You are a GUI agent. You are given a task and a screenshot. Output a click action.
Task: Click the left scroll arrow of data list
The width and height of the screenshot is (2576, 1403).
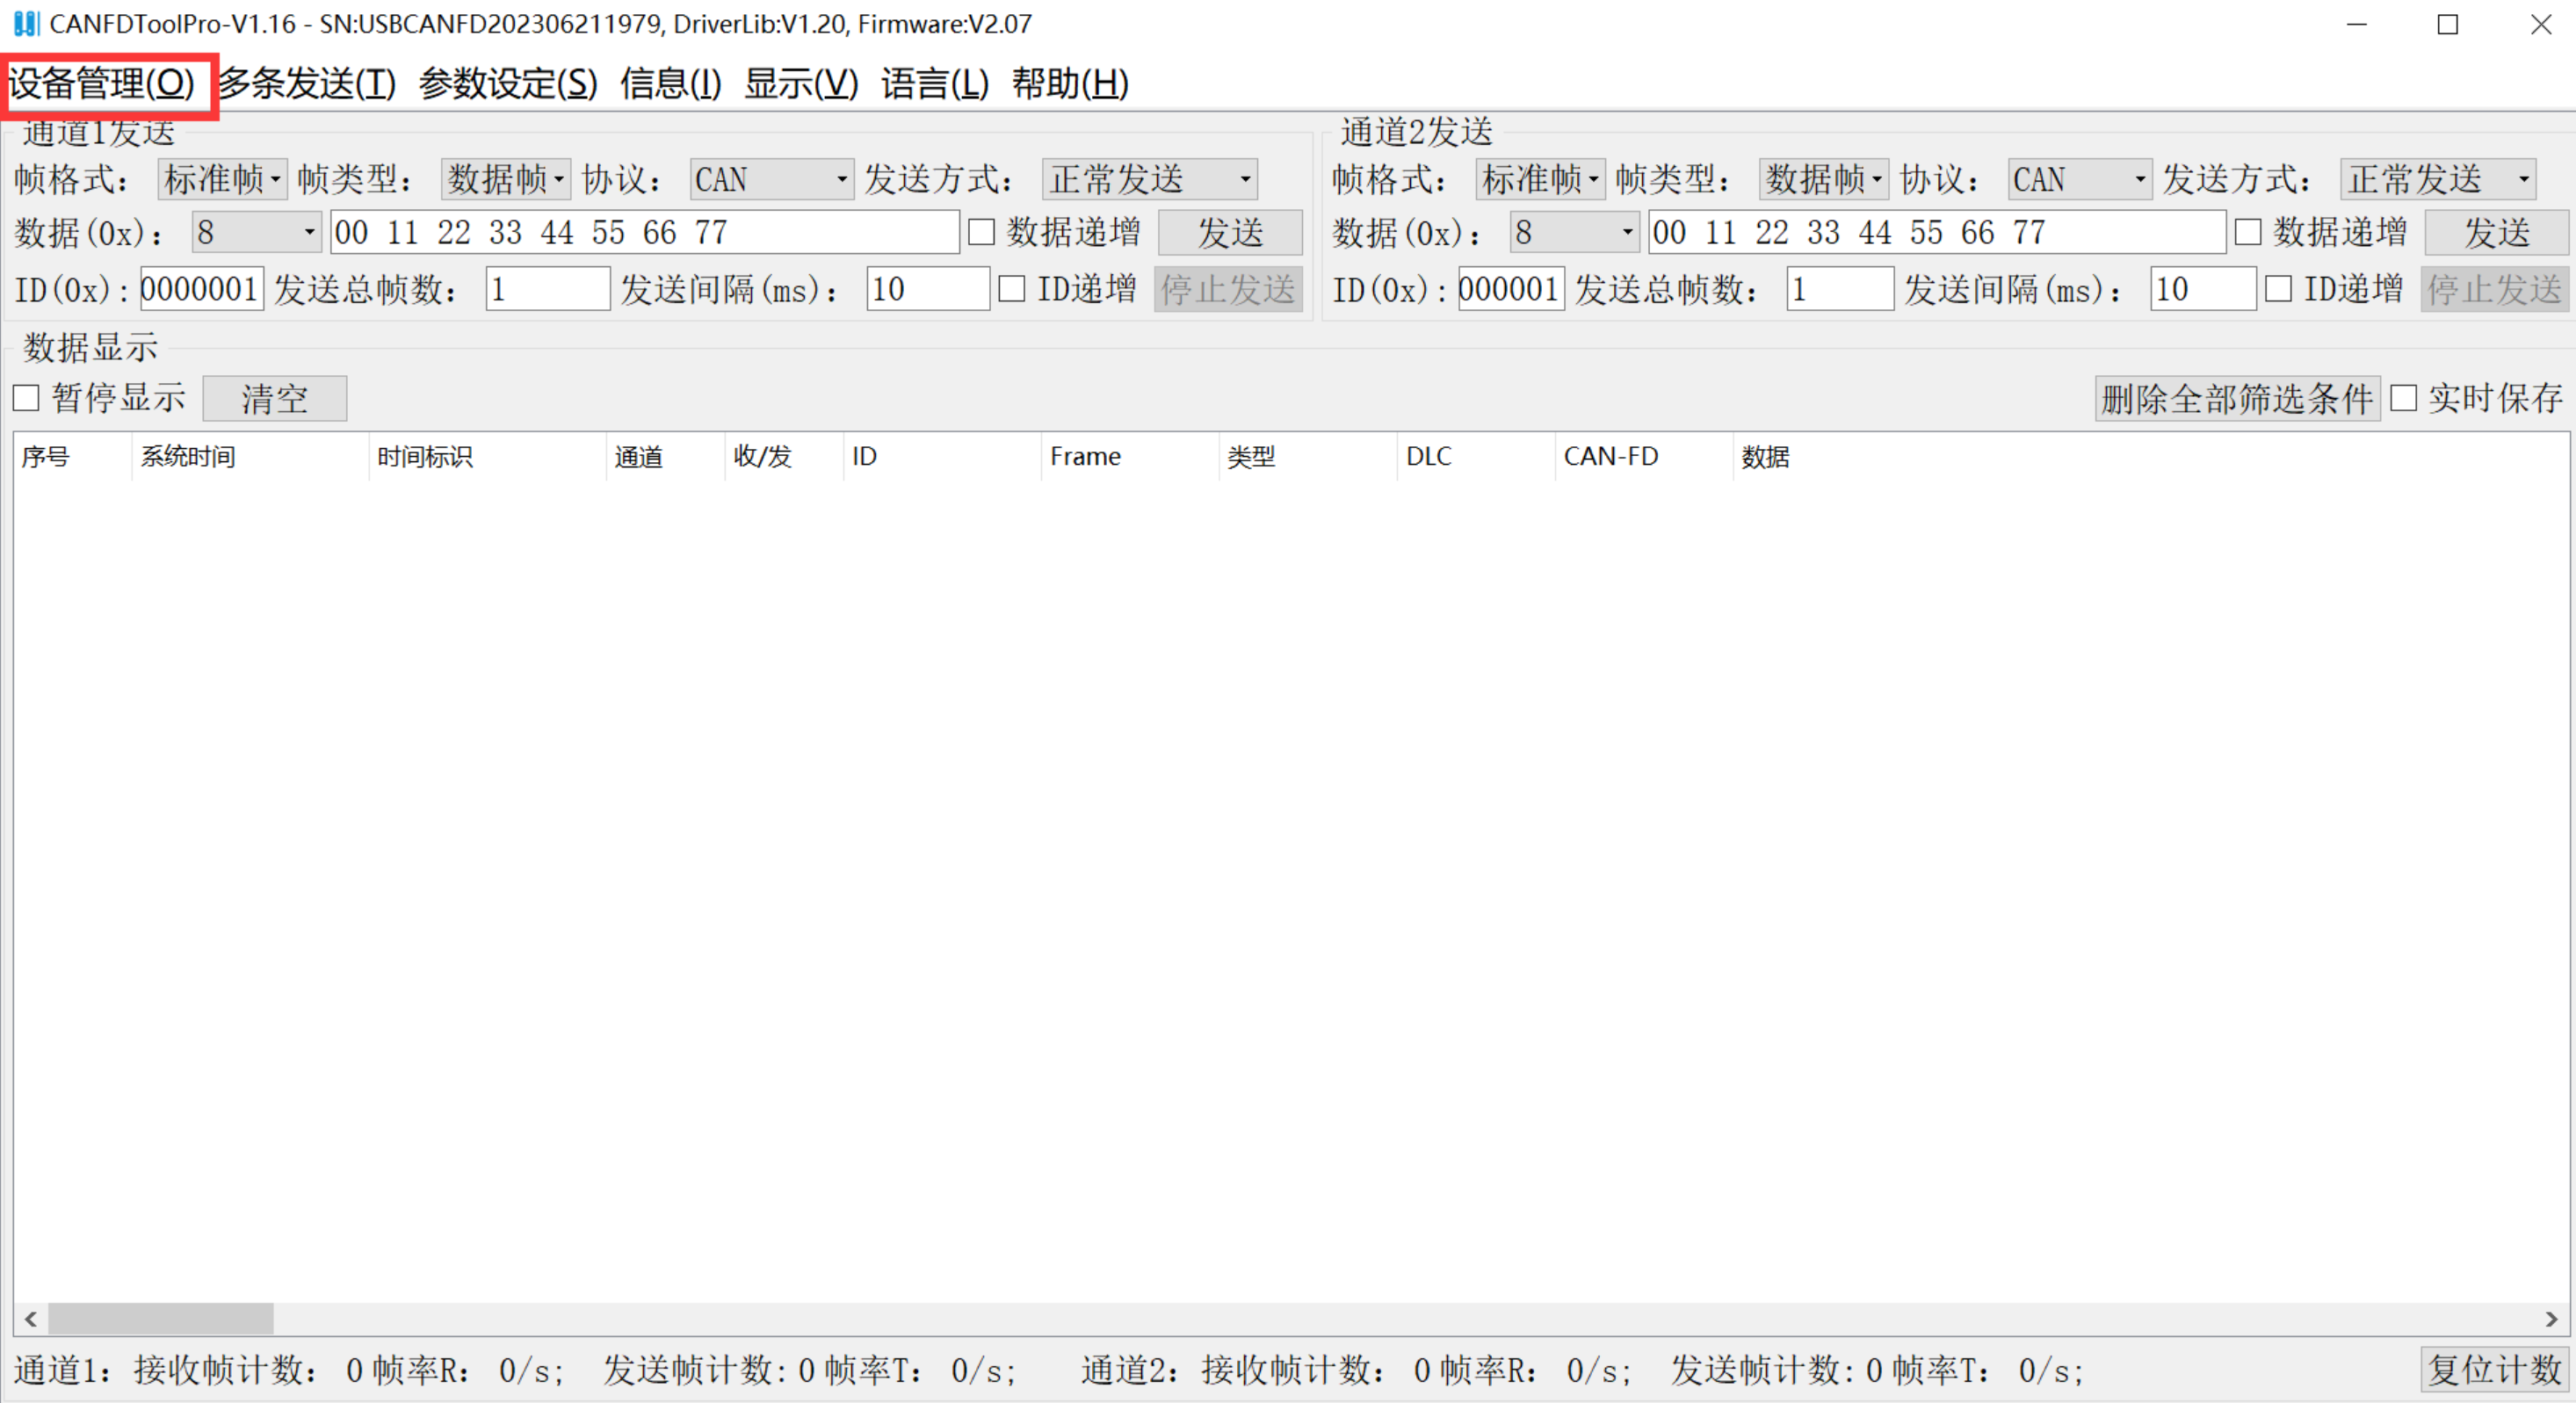(x=31, y=1319)
